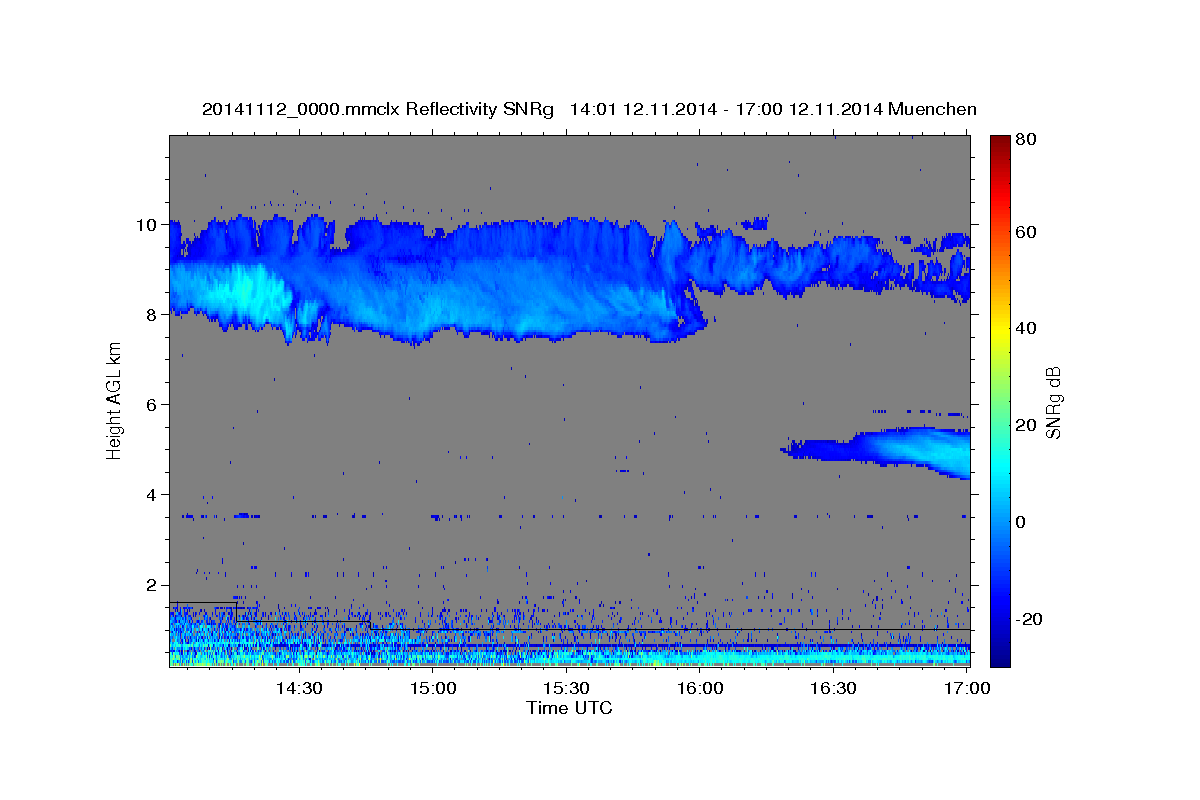Click the 14:30 time tick label

[x=298, y=689]
